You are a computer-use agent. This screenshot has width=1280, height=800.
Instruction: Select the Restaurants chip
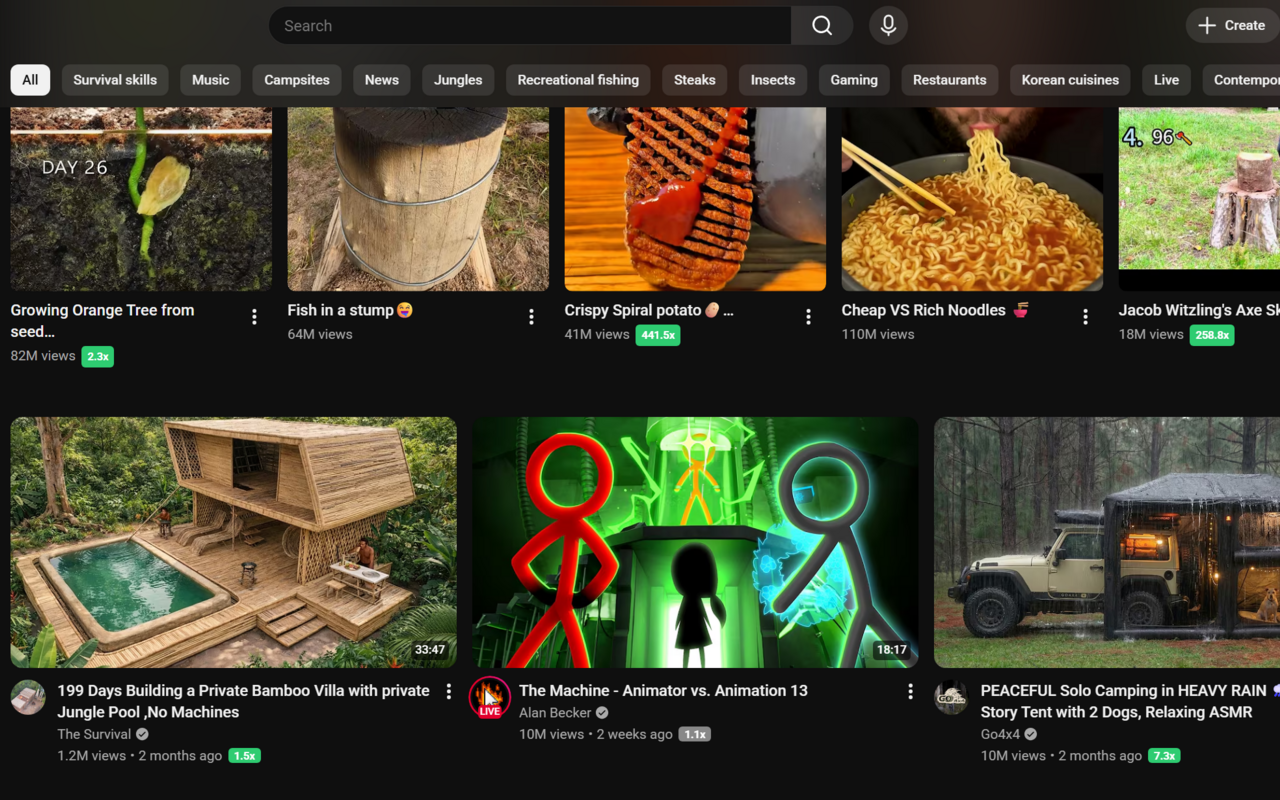click(x=950, y=80)
